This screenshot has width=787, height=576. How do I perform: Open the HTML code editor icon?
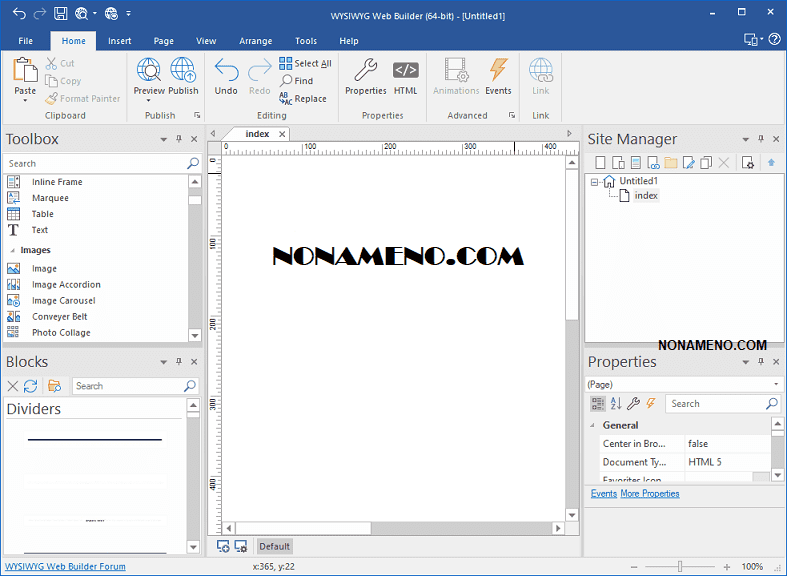(x=405, y=70)
